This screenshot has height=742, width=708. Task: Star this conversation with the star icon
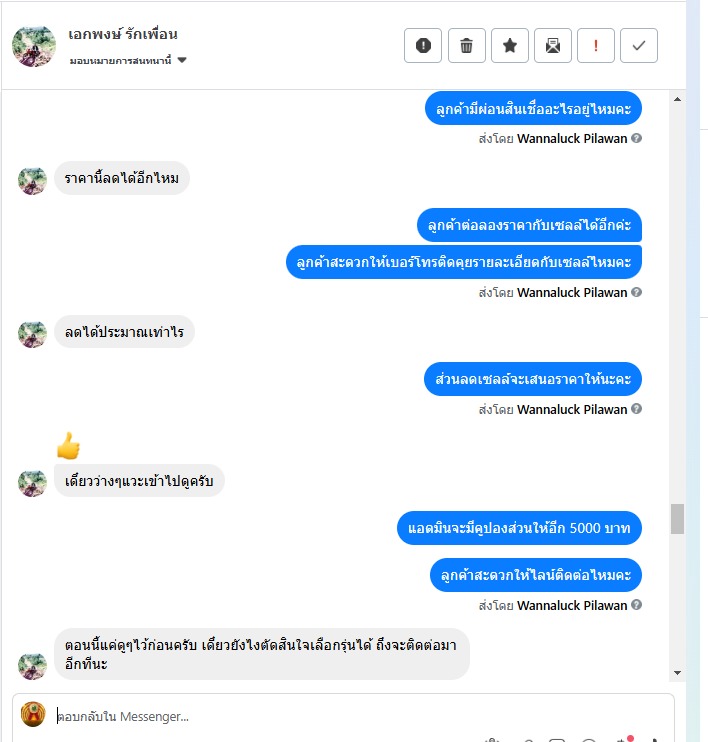(x=510, y=45)
